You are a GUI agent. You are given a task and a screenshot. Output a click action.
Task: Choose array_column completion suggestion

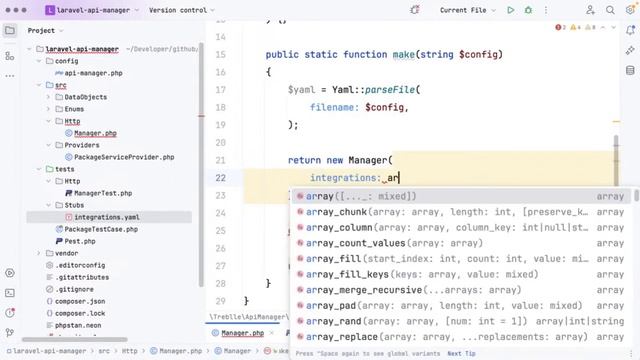[x=461, y=227]
